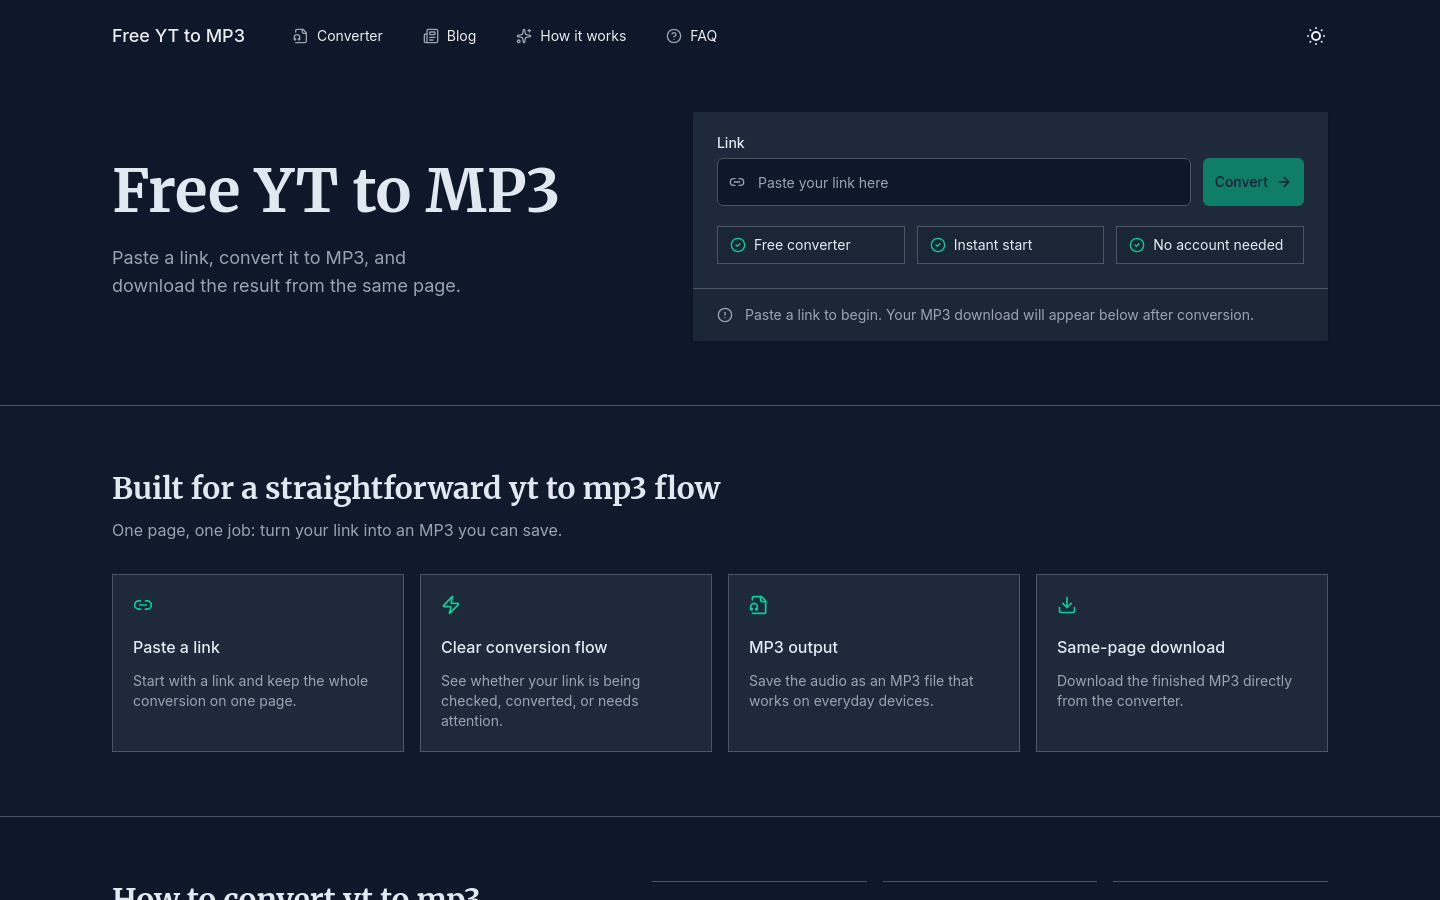Click heading Built for a straightforward yt to mp3 flow
The image size is (1440, 900).
[416, 488]
